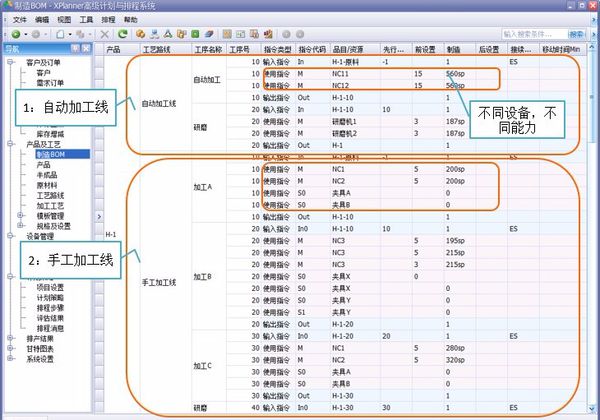The image size is (600, 420).
Task: Select 原材料 in the navigation tree
Action: 47,185
